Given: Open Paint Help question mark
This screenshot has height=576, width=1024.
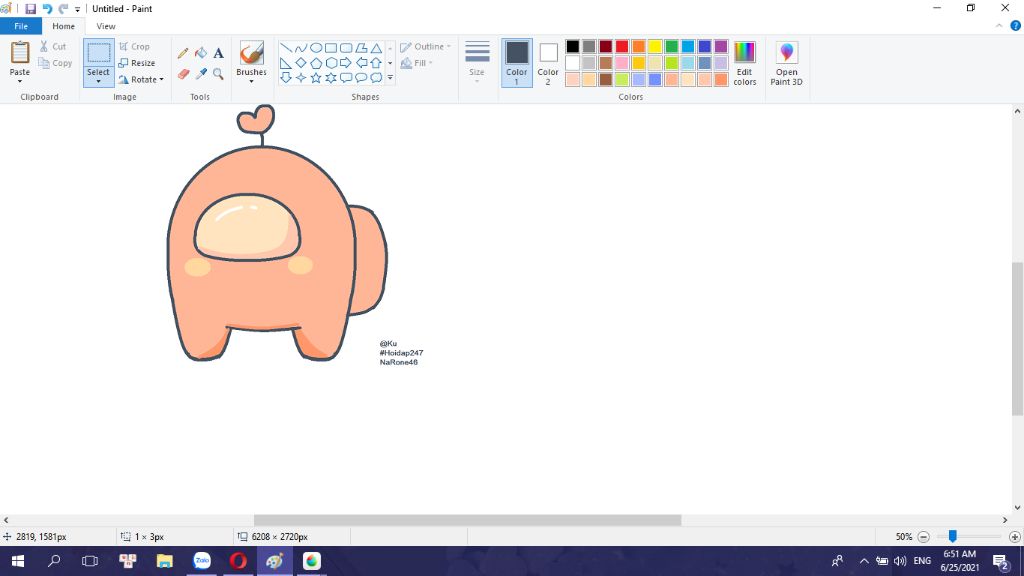Looking at the screenshot, I should (1016, 26).
